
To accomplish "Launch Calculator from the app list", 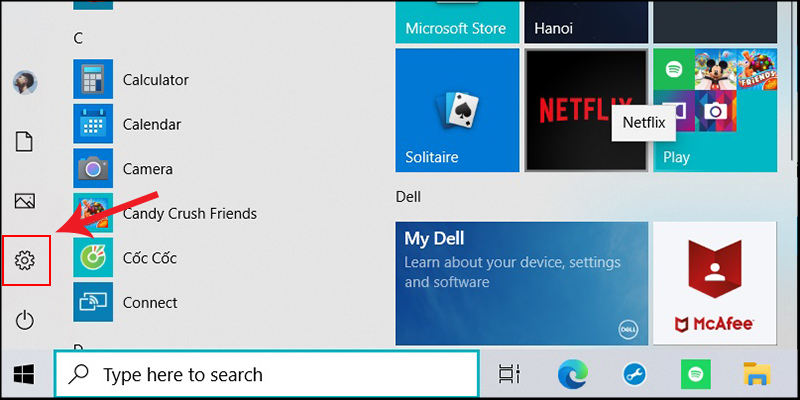I will 155,79.
